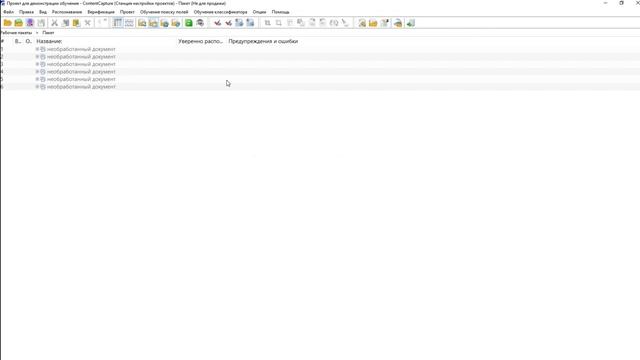Image resolution: width=640 pixels, height=360 pixels.
Task: Expand the document in row 4
Action: 38,71
